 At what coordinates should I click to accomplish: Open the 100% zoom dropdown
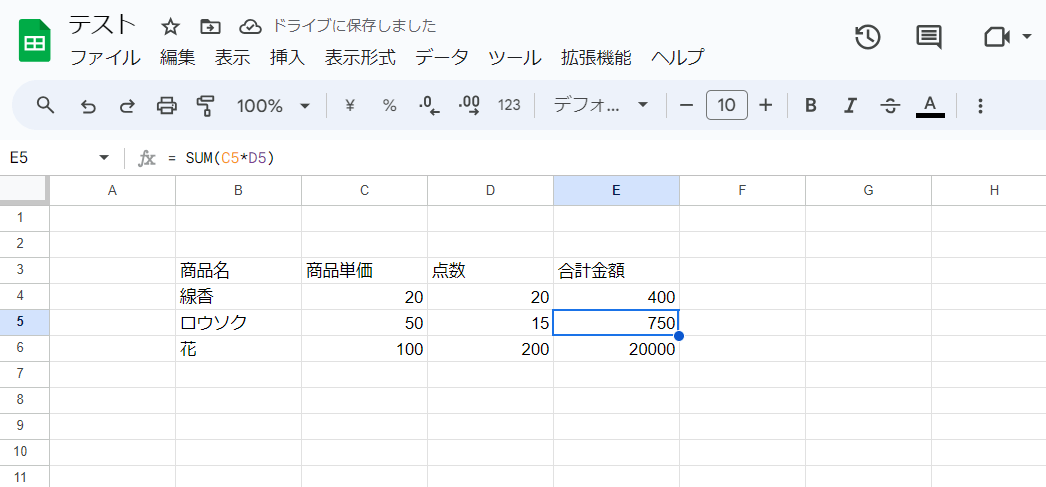[273, 105]
